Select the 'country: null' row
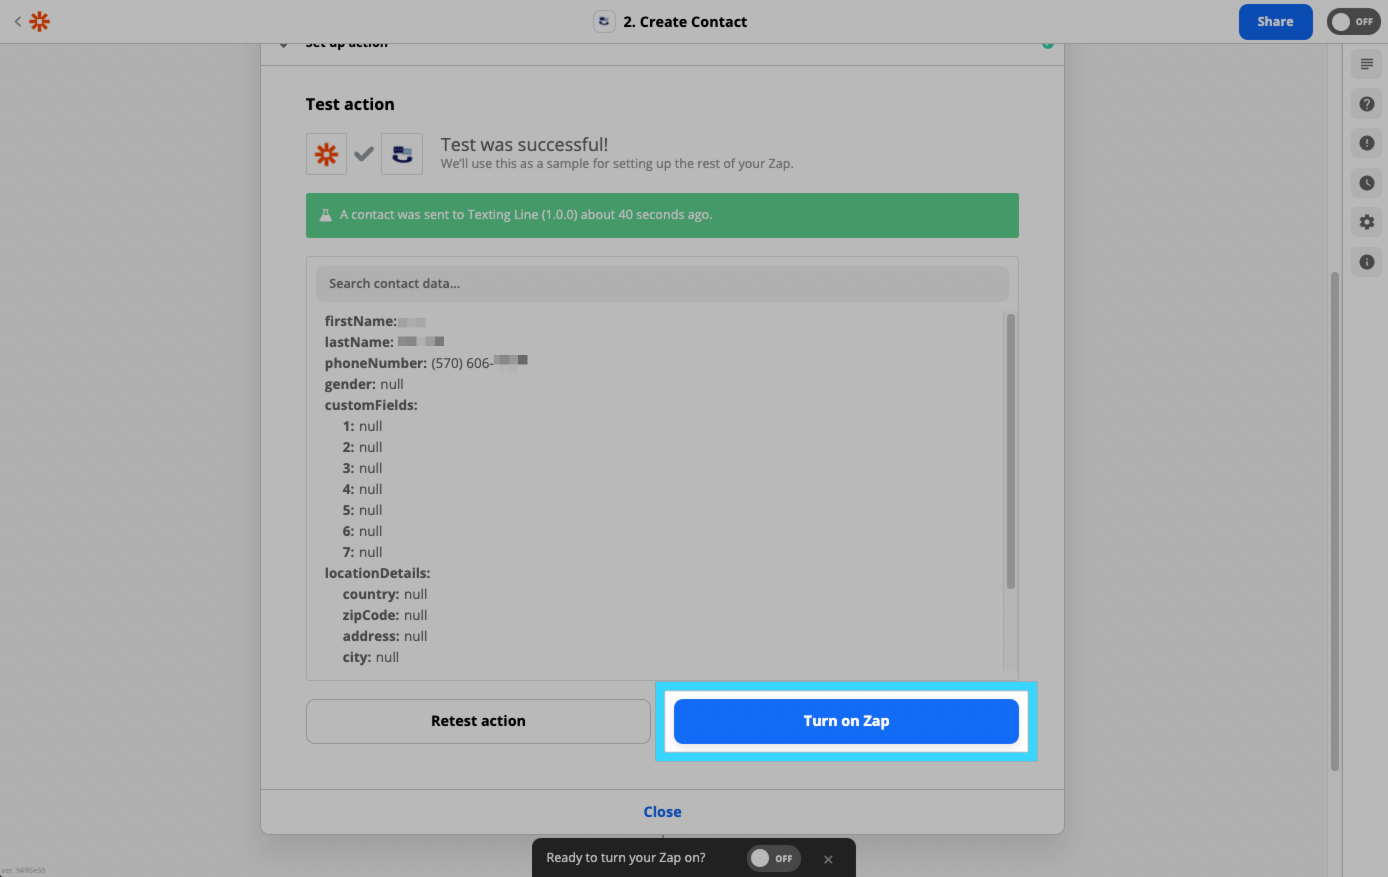This screenshot has height=877, width=1388. tap(385, 594)
